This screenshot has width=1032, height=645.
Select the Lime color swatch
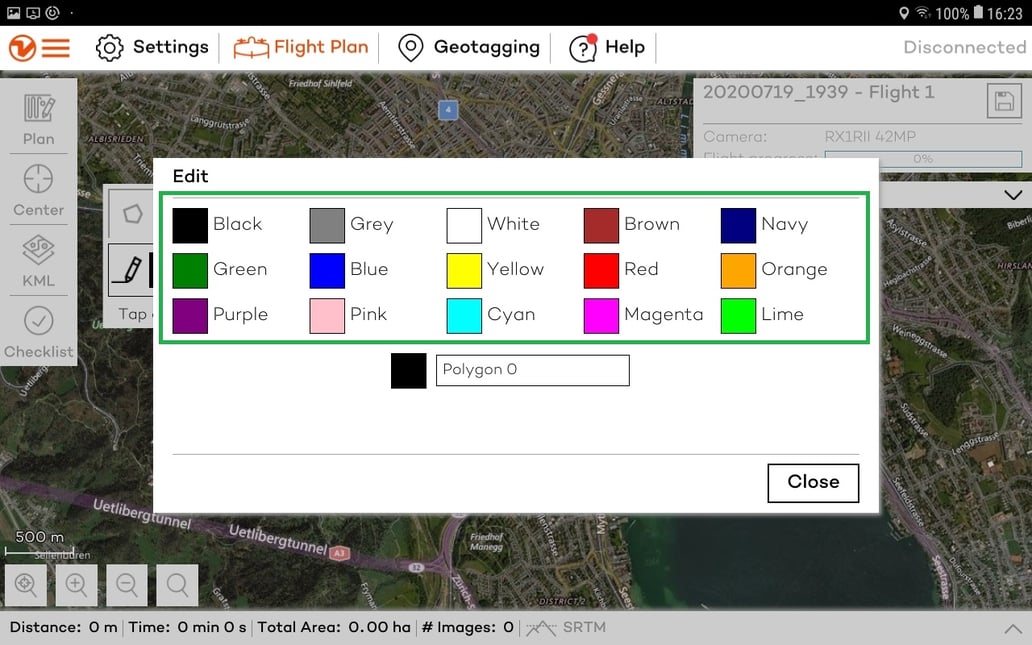point(737,314)
